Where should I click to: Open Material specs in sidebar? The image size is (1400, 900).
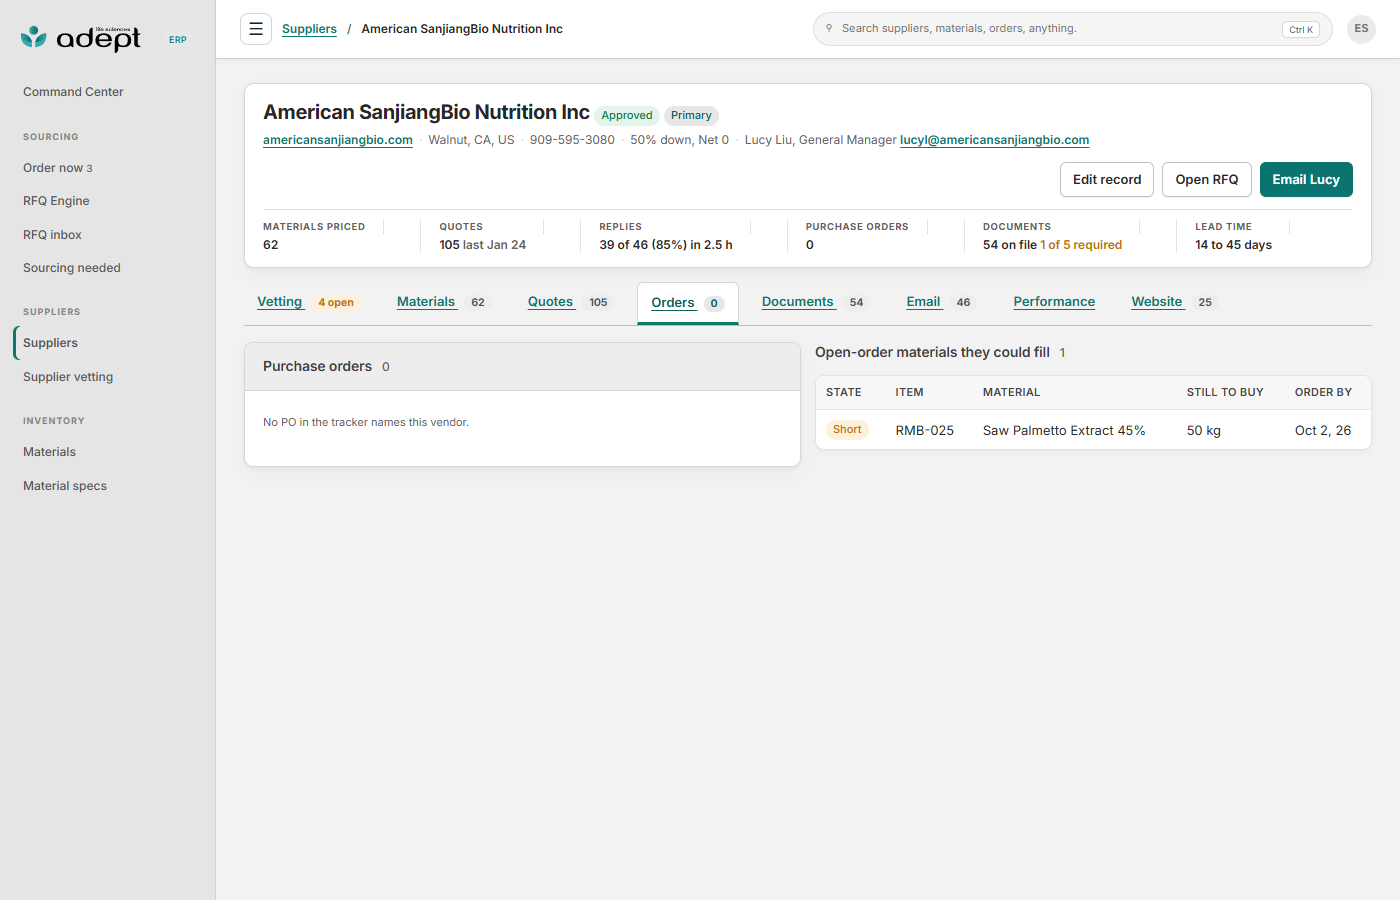(108, 486)
